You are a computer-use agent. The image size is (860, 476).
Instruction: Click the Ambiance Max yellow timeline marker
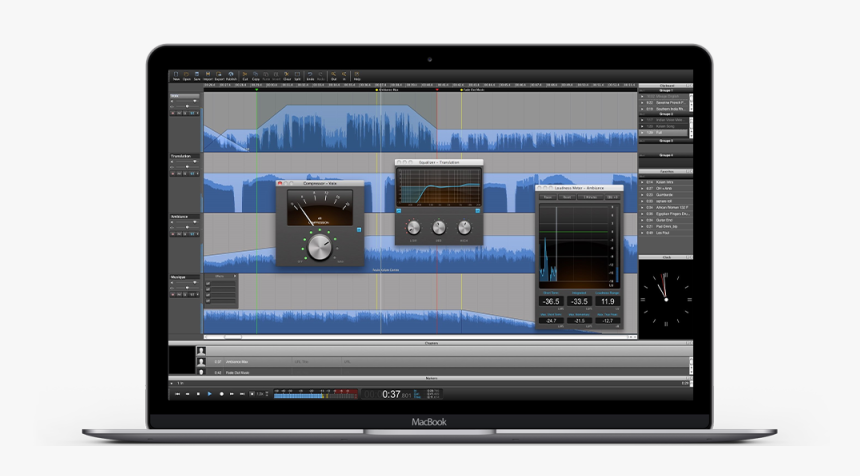click(x=377, y=89)
